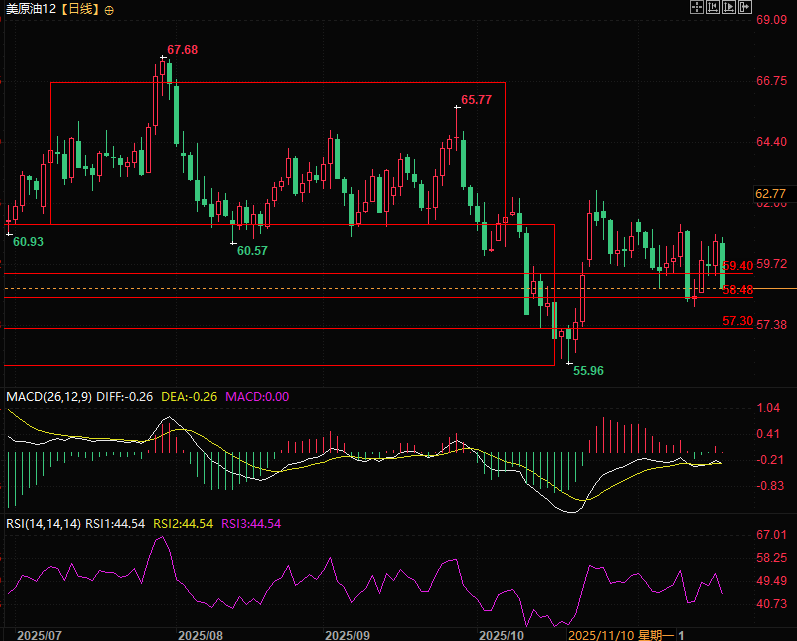Click the 美原油12 symbol title
797x641 pixels.
31,9
